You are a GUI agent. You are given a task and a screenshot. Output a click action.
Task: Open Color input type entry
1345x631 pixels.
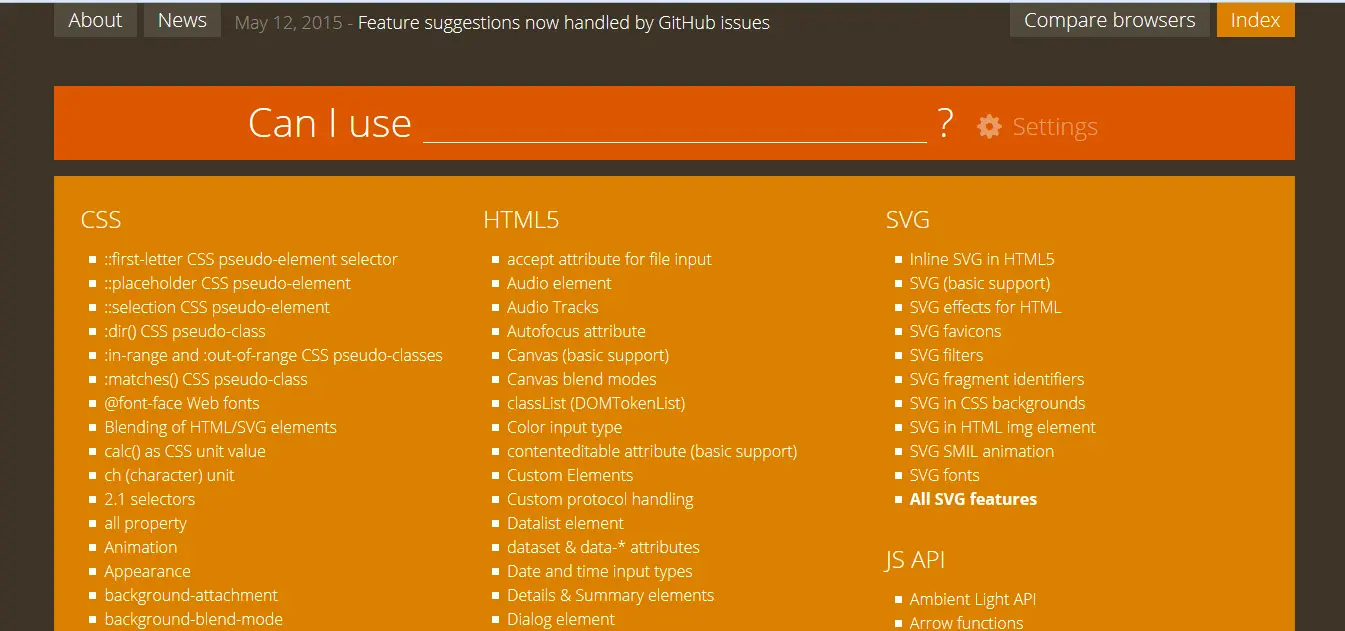(x=564, y=427)
